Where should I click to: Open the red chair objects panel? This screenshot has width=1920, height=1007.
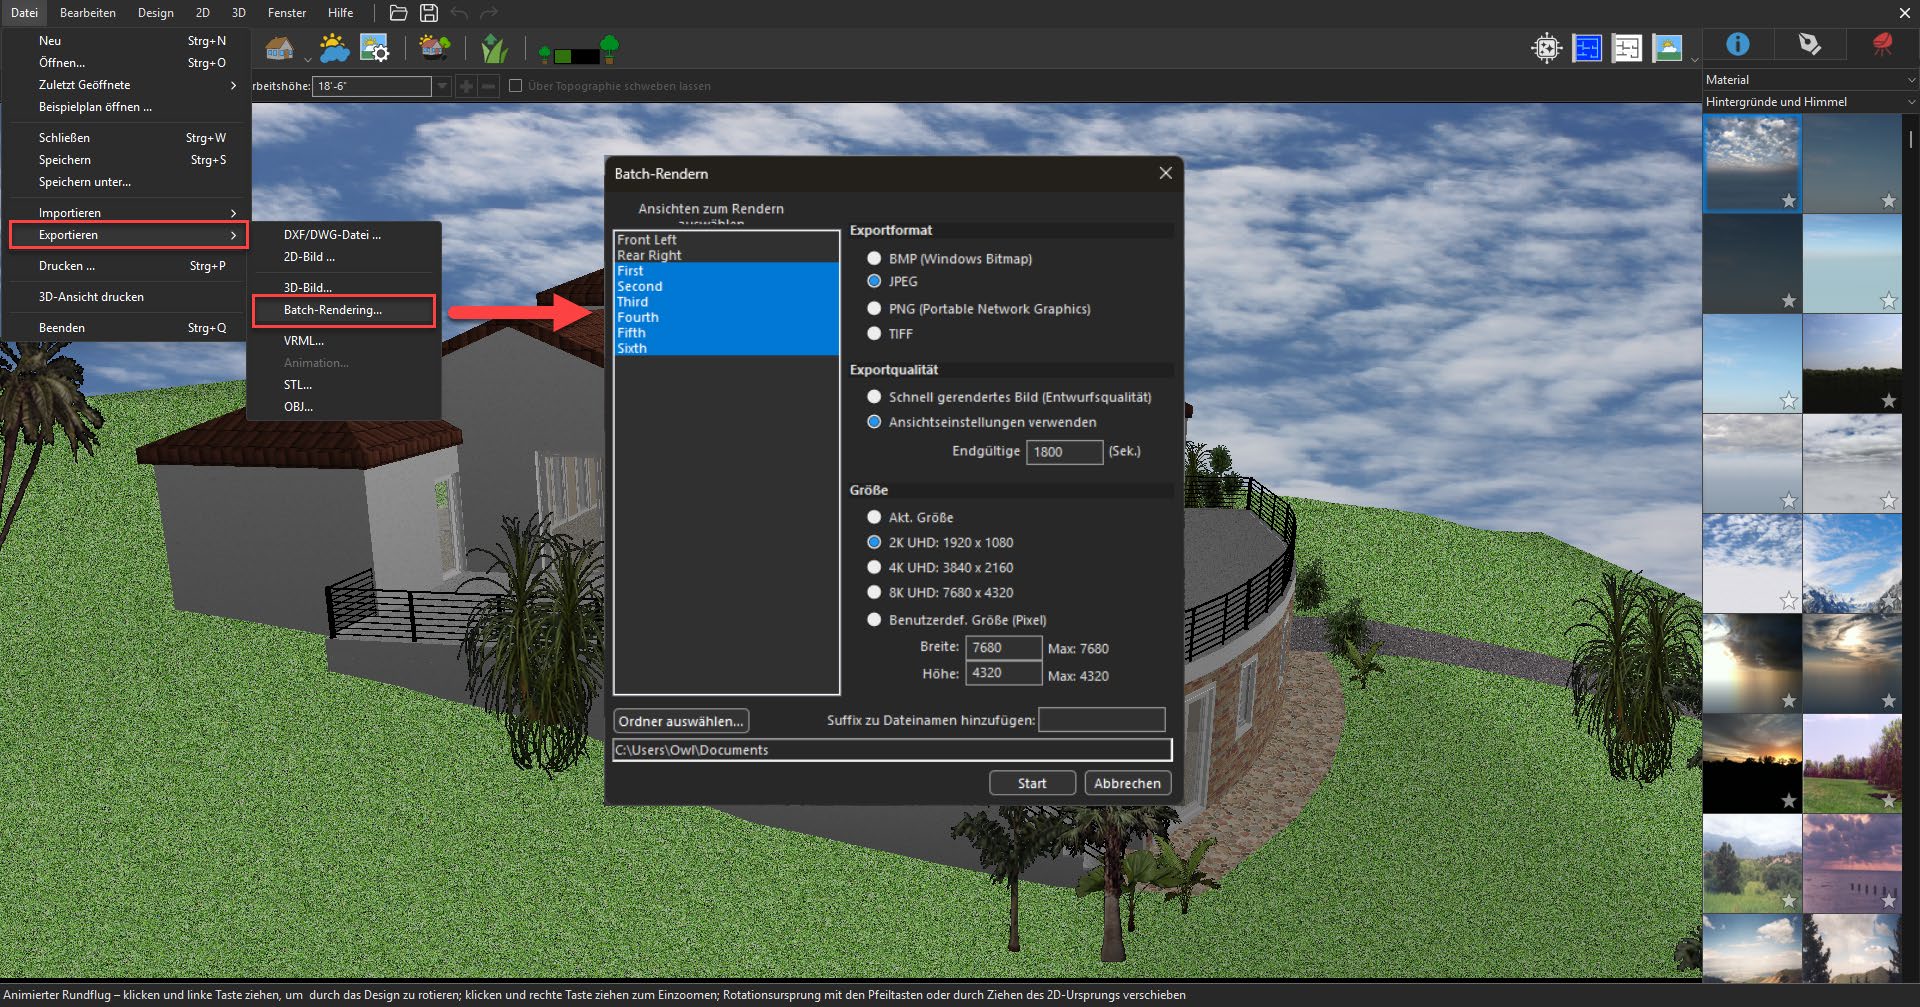tap(1882, 44)
